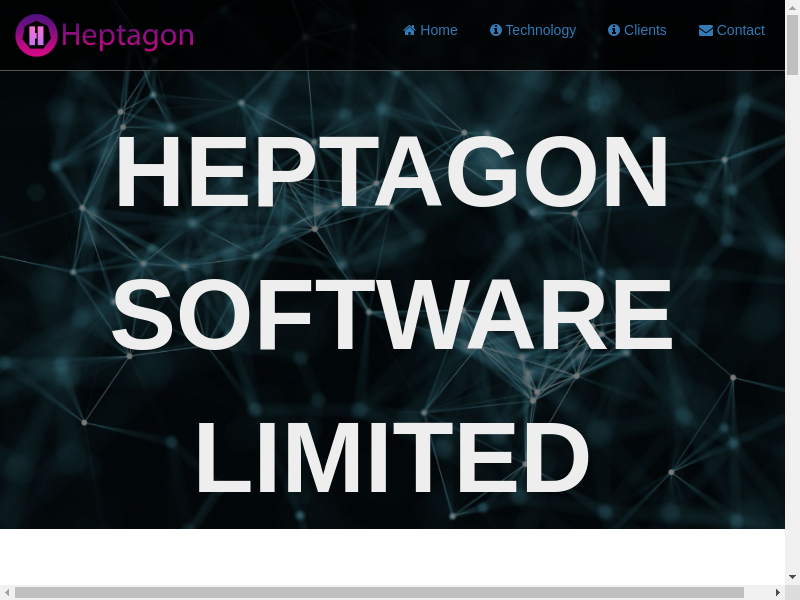Click the vertical scrollbar up arrow
The height and width of the screenshot is (600, 800).
[792, 7]
